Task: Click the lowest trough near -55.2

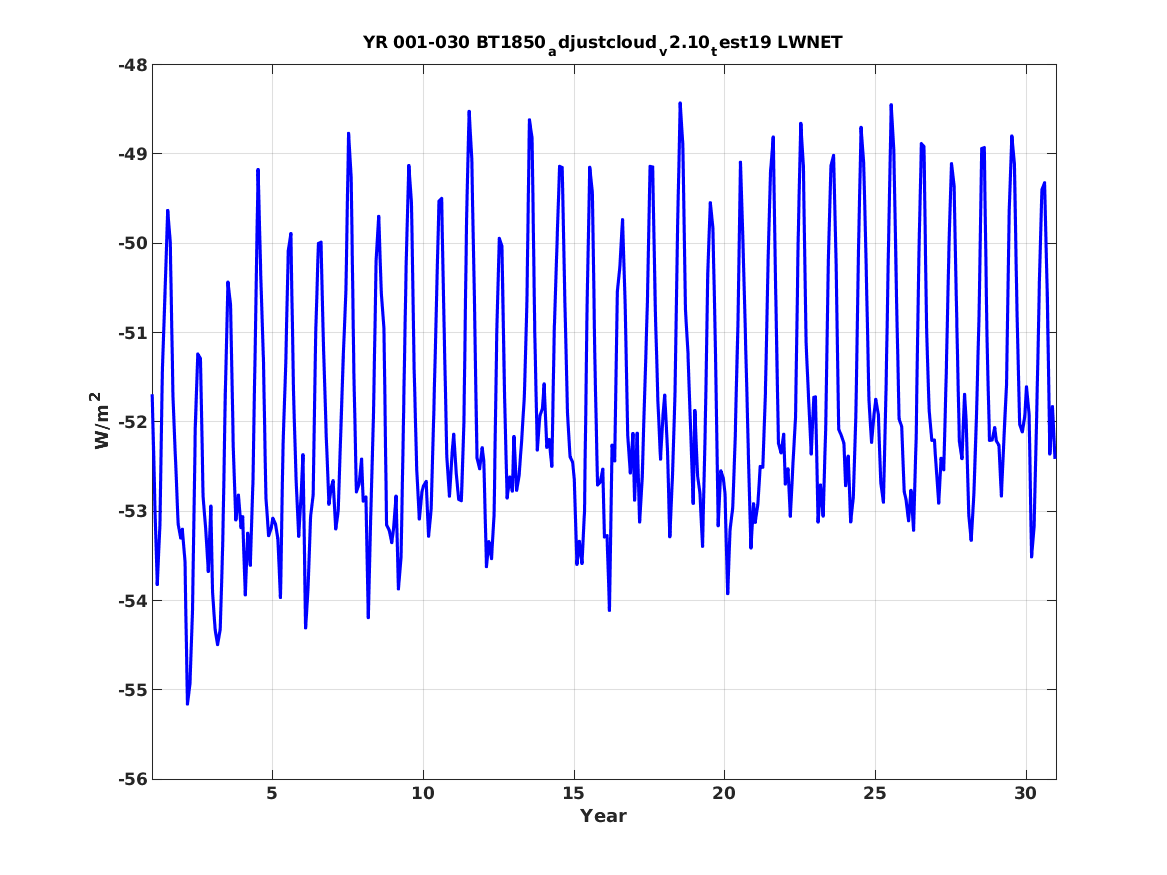Action: click(x=188, y=703)
